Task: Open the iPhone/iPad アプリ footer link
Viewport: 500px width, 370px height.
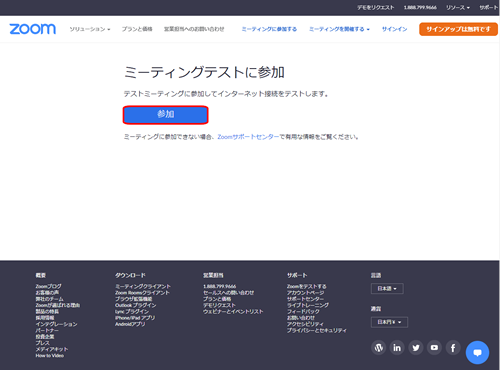Action: pos(135,318)
